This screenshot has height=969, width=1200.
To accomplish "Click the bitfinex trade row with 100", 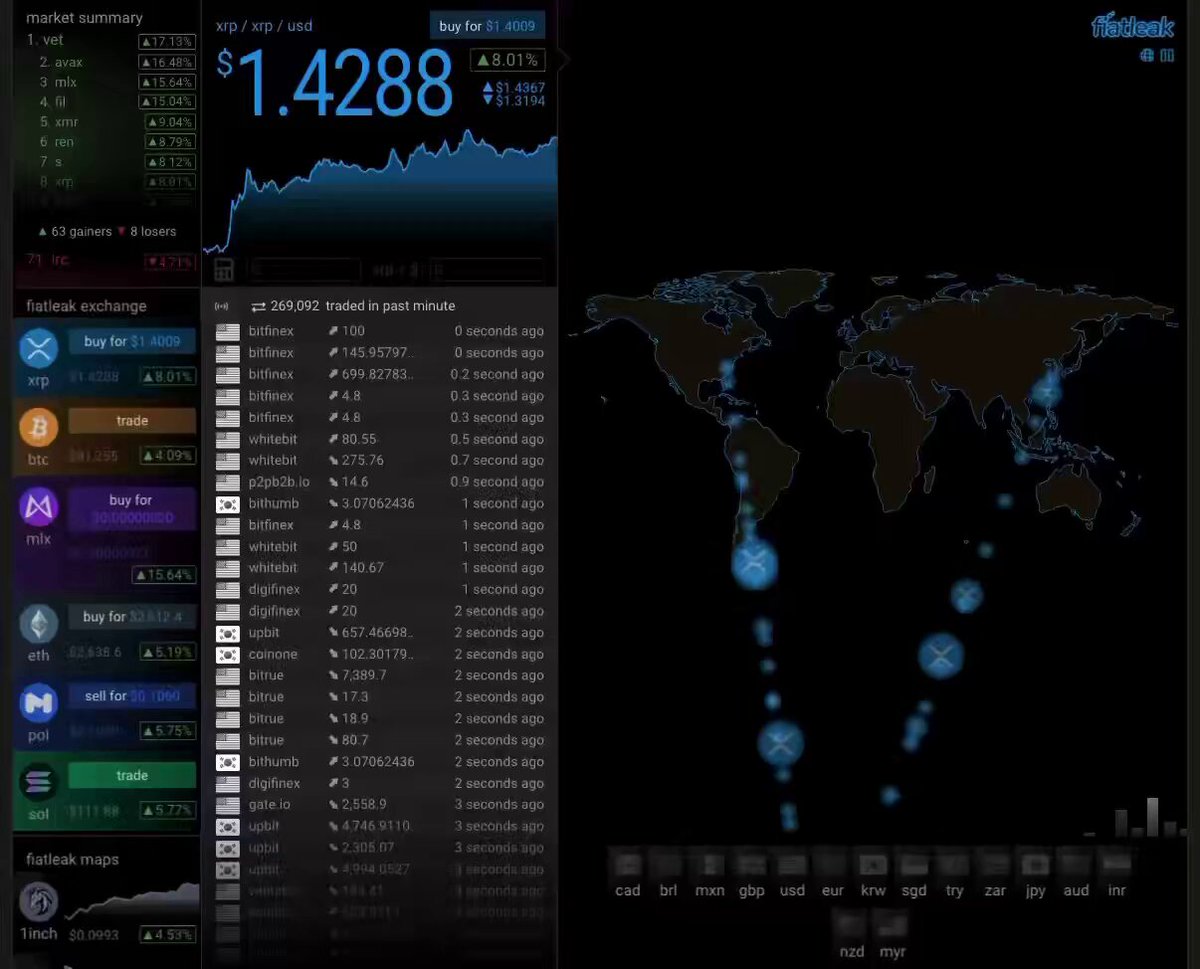I will [380, 331].
